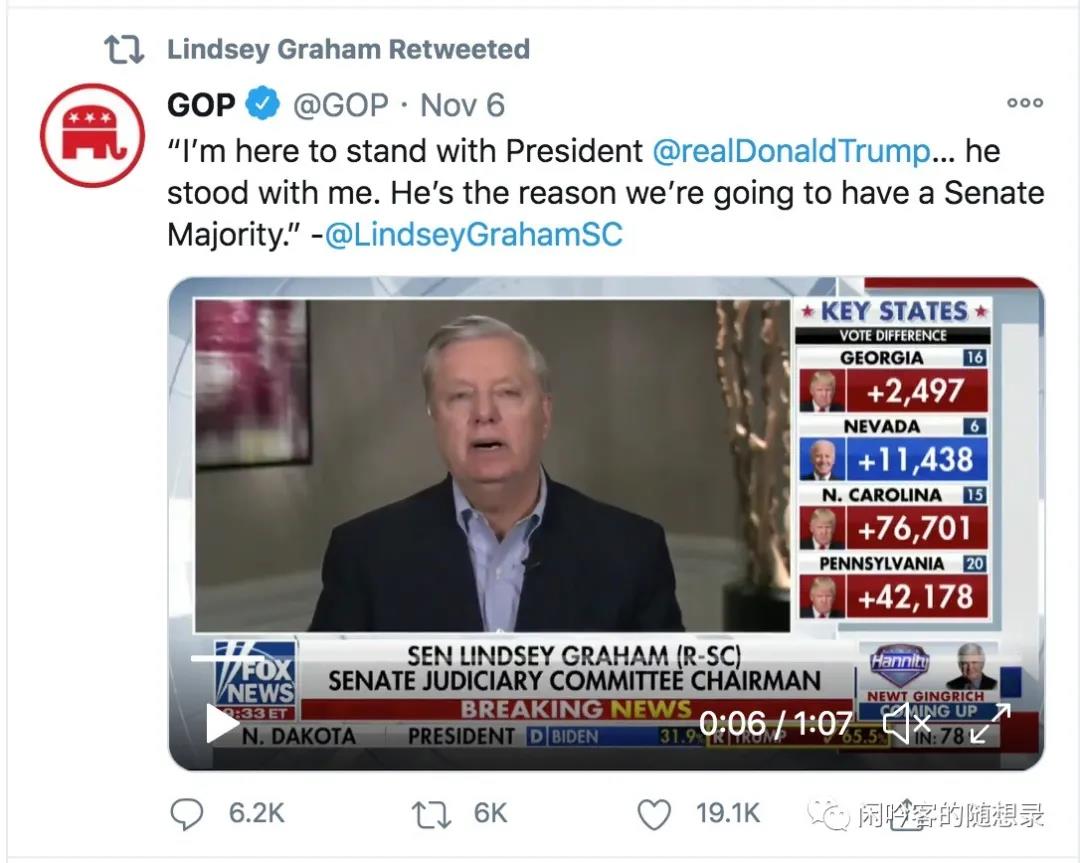Click the reply speech bubble icon
The width and height of the screenshot is (1080, 863).
click(x=186, y=814)
